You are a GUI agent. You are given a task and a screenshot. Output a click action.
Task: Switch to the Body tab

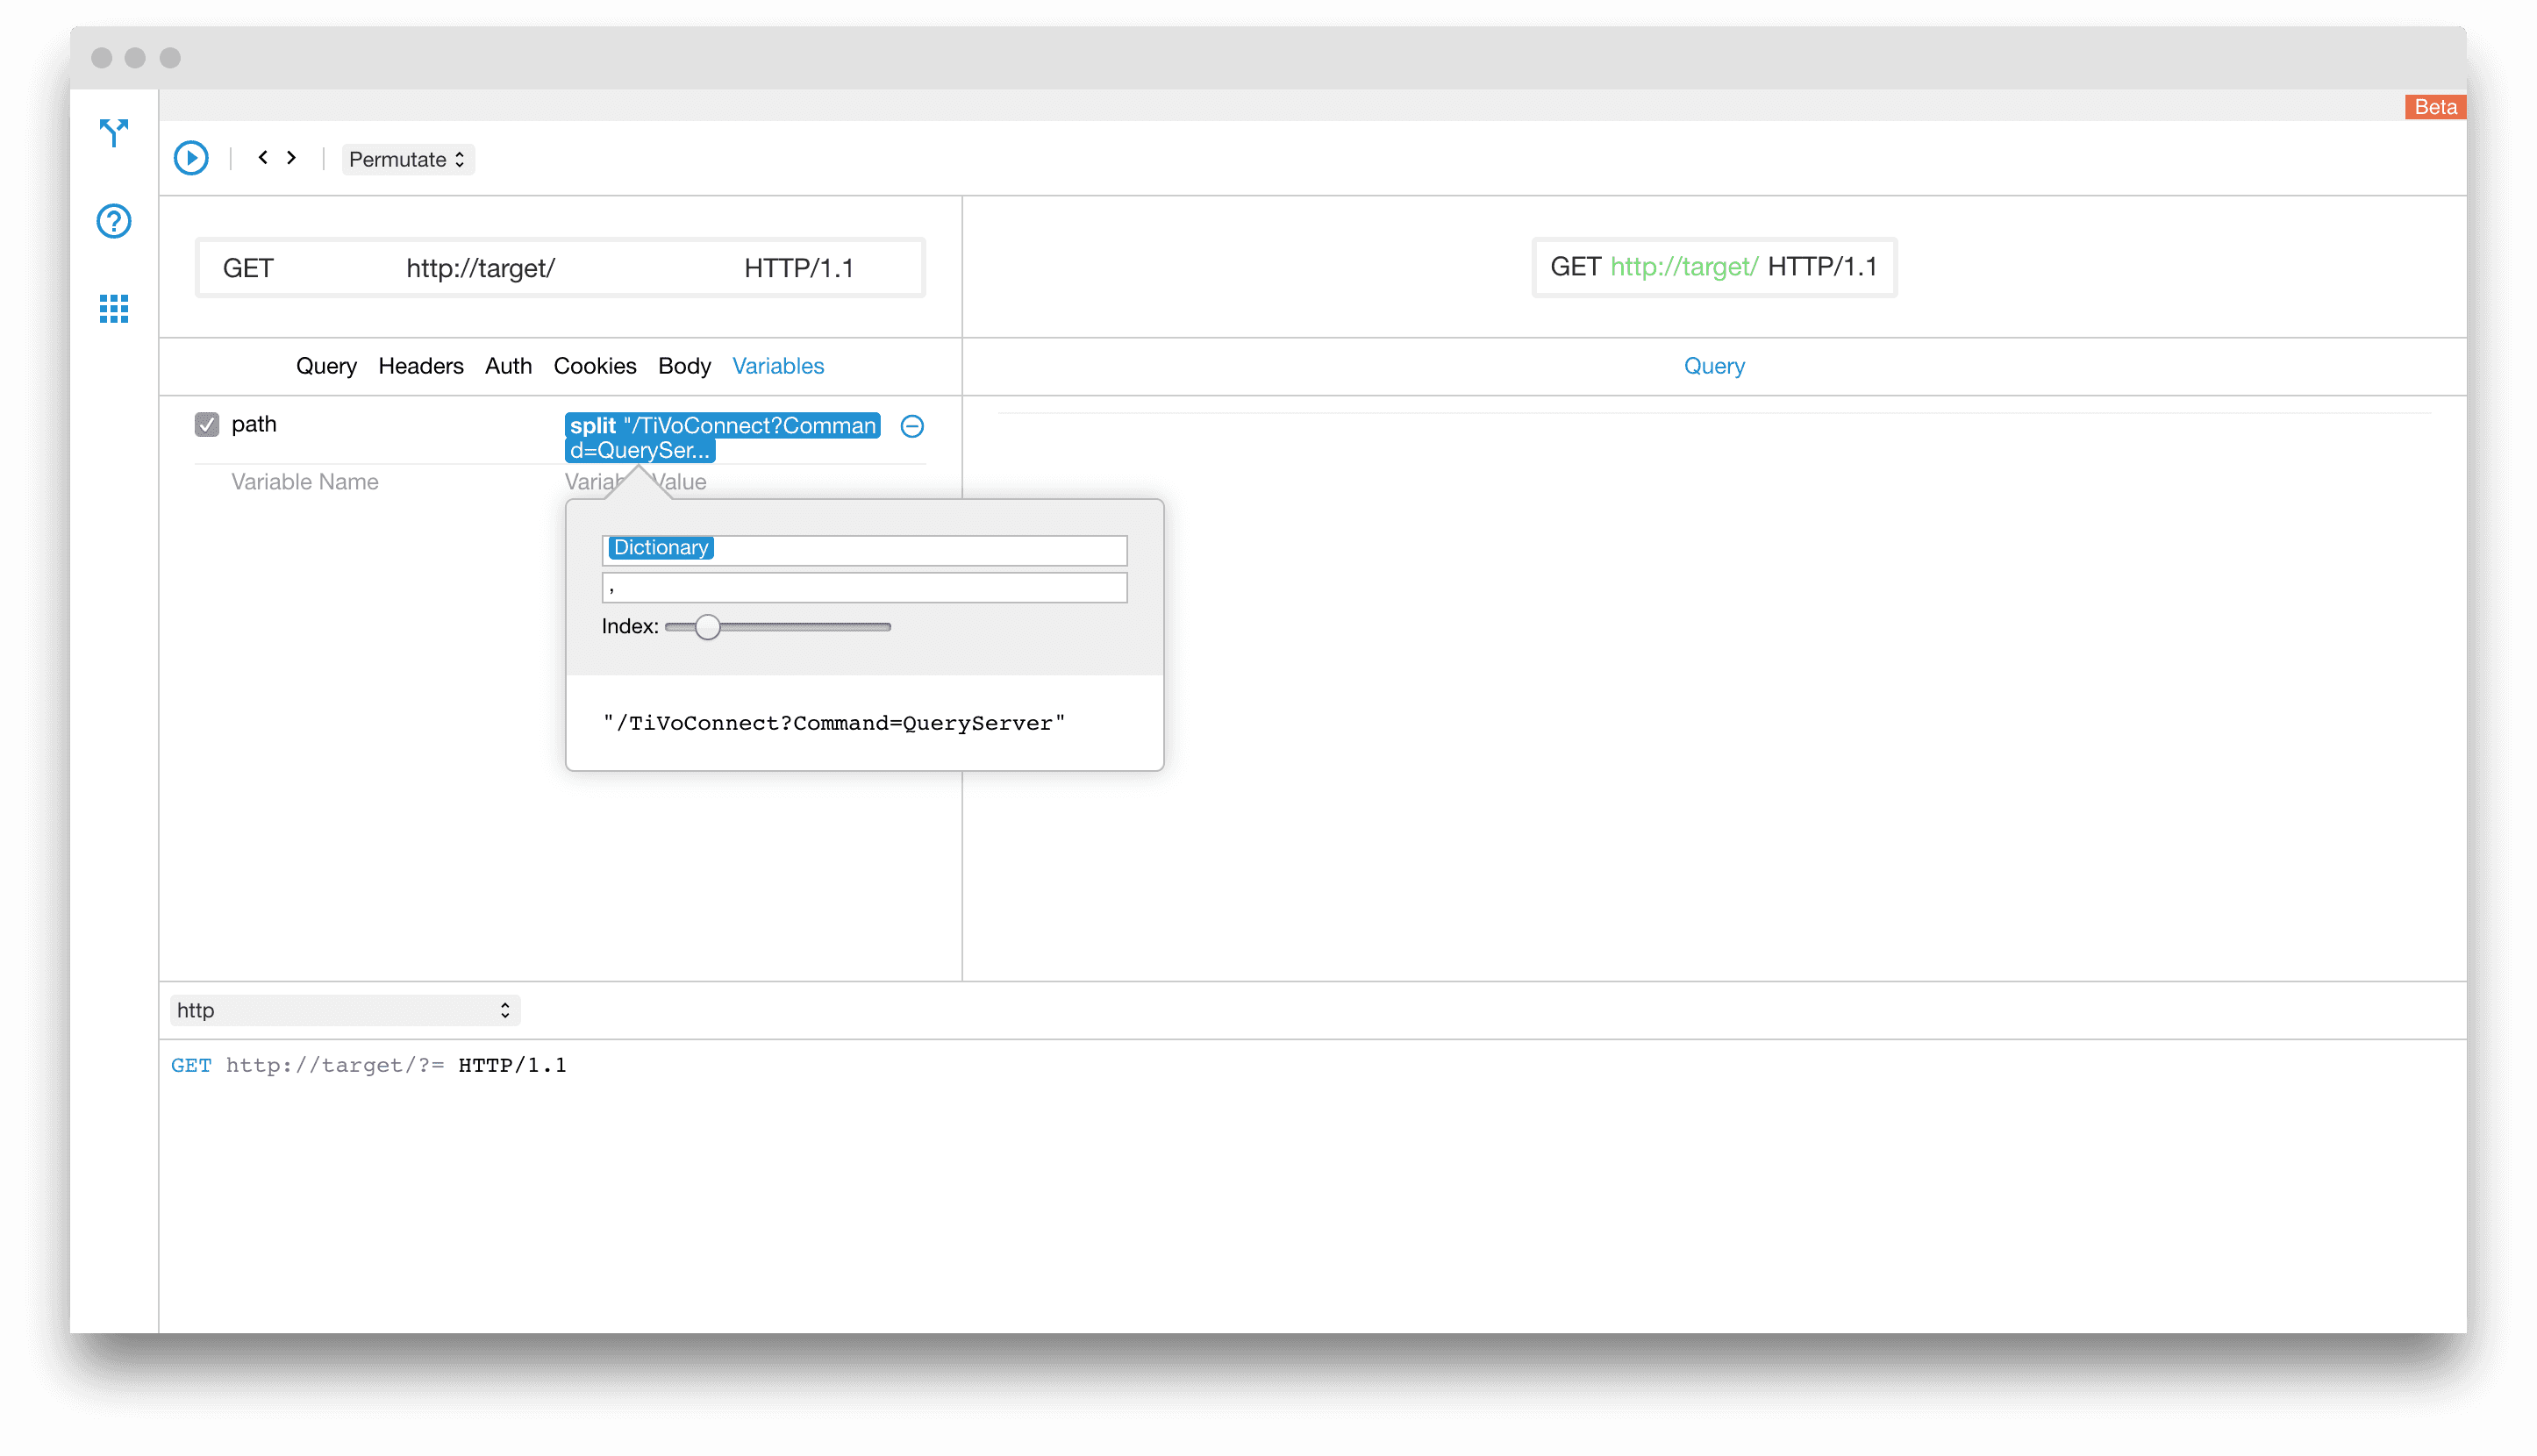[x=684, y=366]
